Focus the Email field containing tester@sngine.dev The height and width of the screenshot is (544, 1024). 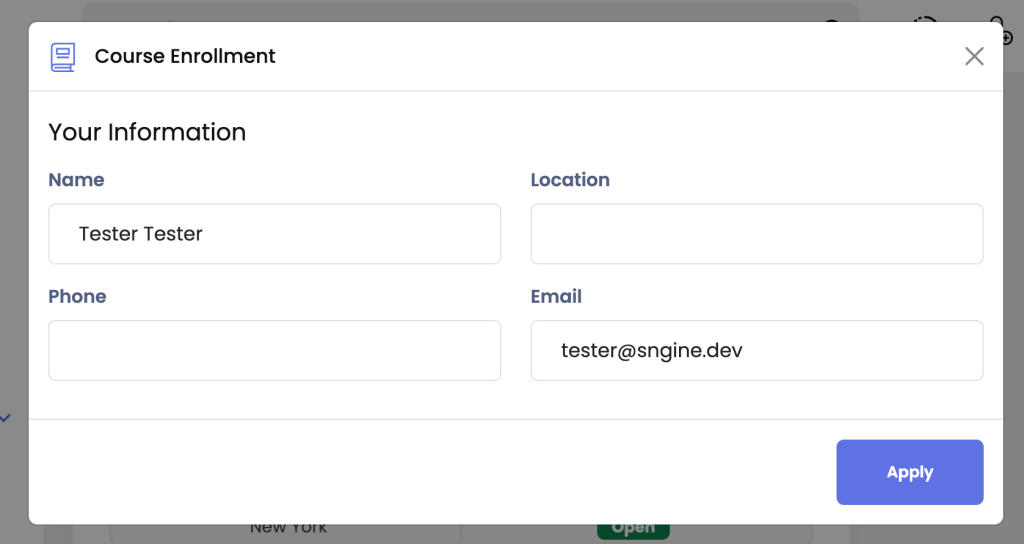pos(757,351)
